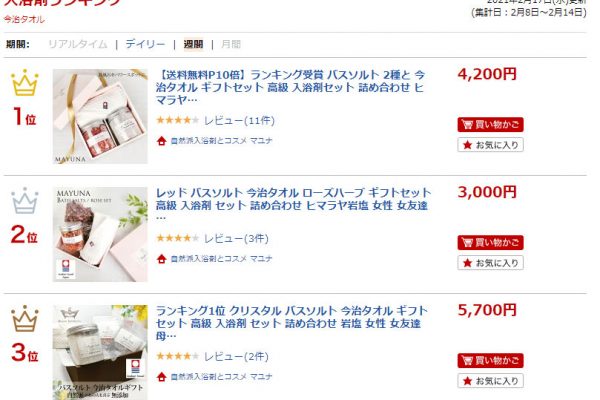Click the gold crown icon for rank 1

pos(25,83)
